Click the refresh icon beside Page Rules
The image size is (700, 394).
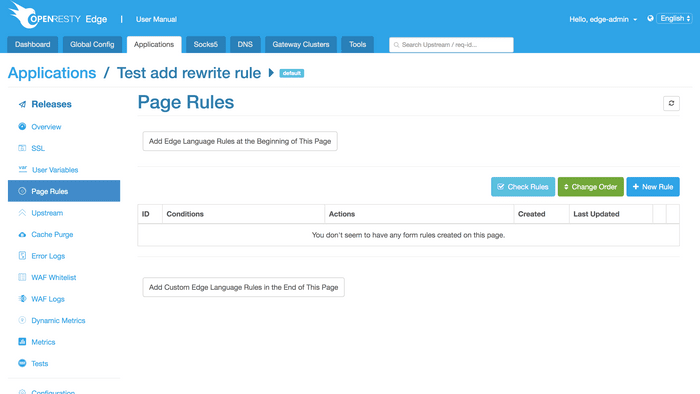click(x=671, y=104)
